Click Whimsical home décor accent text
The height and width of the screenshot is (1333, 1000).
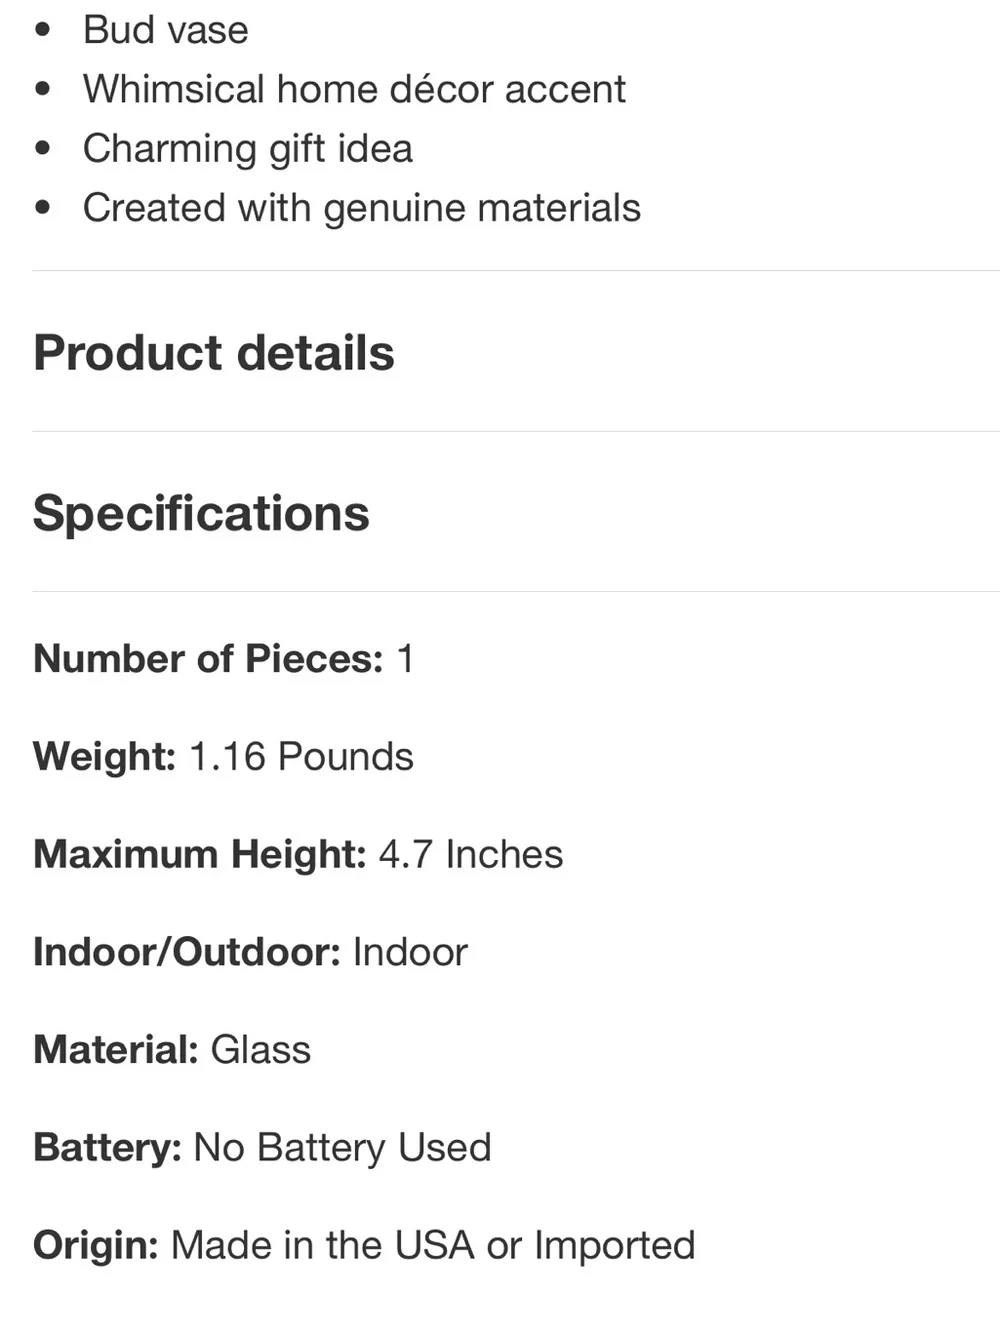click(354, 89)
